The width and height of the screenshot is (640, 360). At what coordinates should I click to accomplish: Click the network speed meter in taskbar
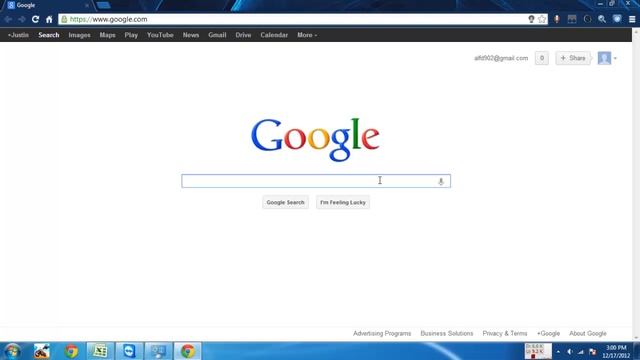[x=538, y=351]
